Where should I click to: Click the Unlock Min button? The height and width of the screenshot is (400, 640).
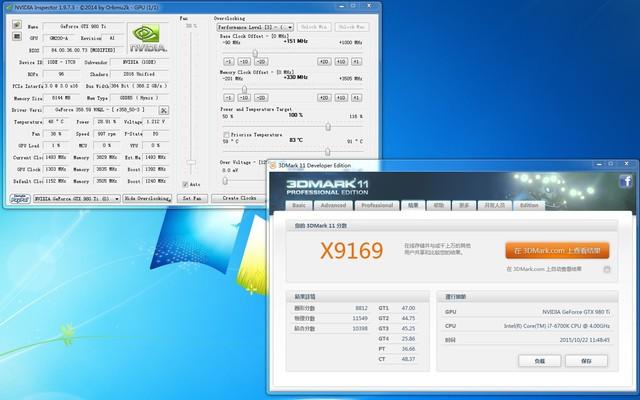313,27
